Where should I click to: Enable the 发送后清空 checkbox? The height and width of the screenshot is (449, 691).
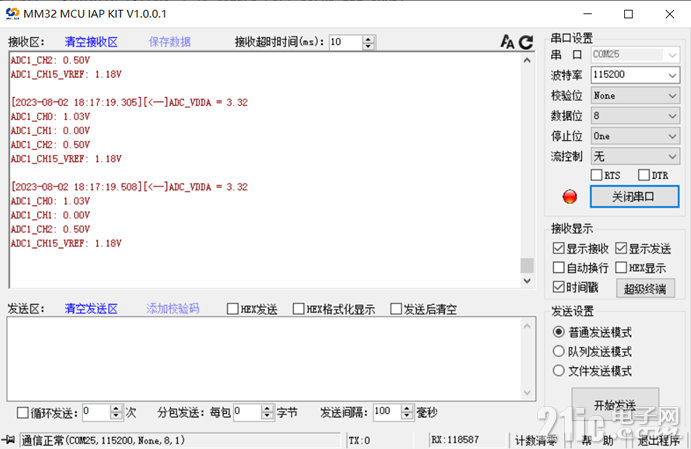coord(396,309)
